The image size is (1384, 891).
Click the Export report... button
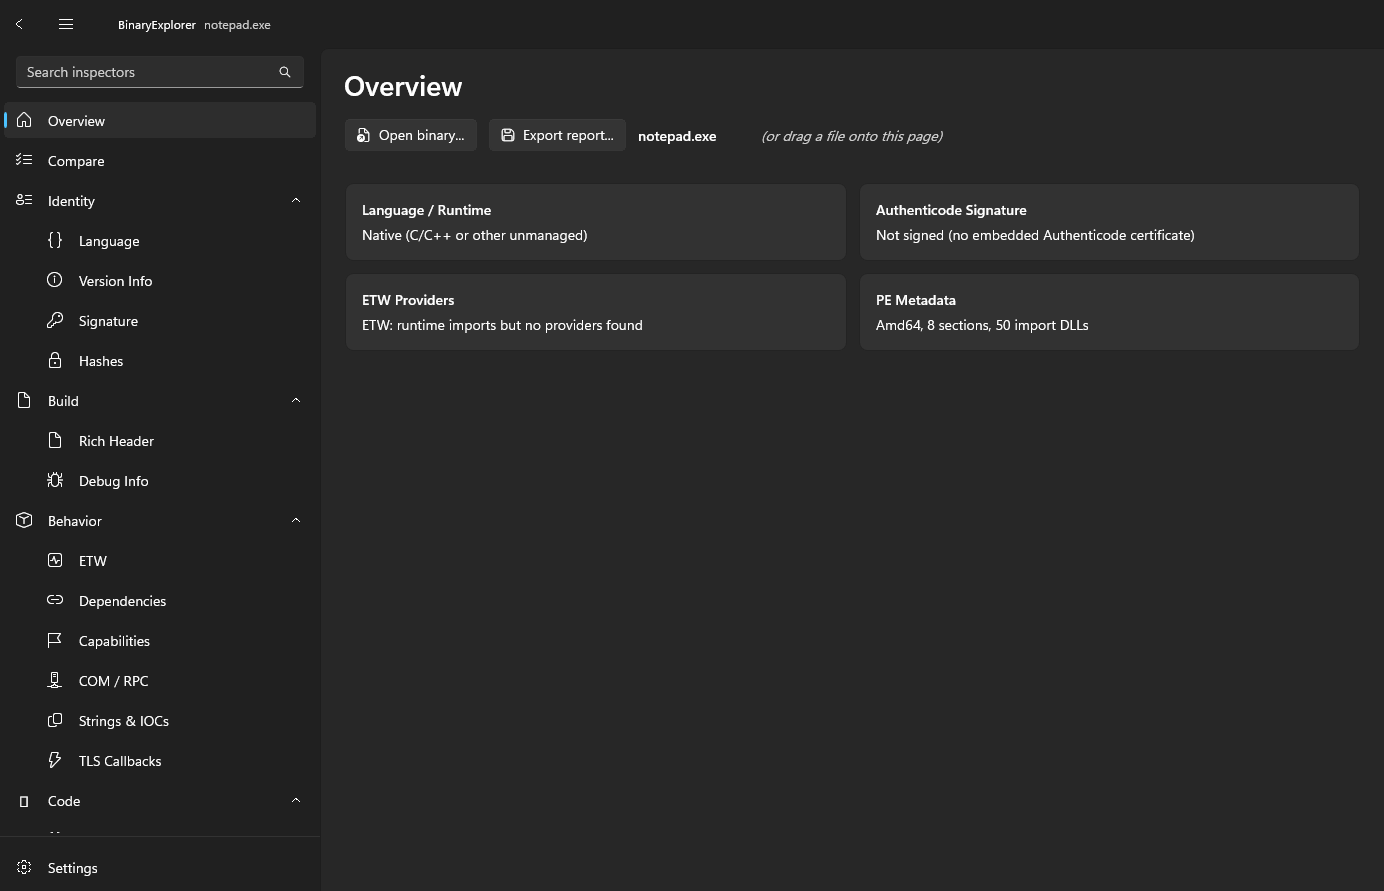pos(557,135)
